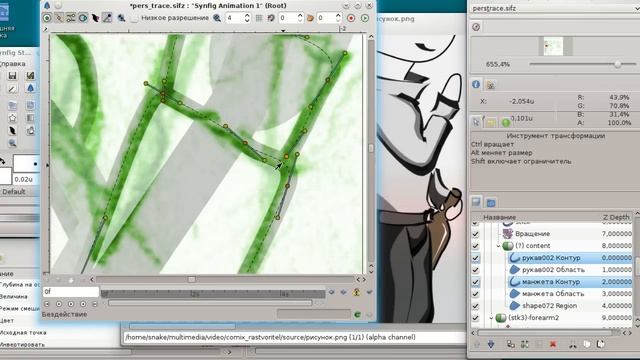Click the copy layer icon in layers panel
This screenshot has height=360, width=640.
(587, 344)
